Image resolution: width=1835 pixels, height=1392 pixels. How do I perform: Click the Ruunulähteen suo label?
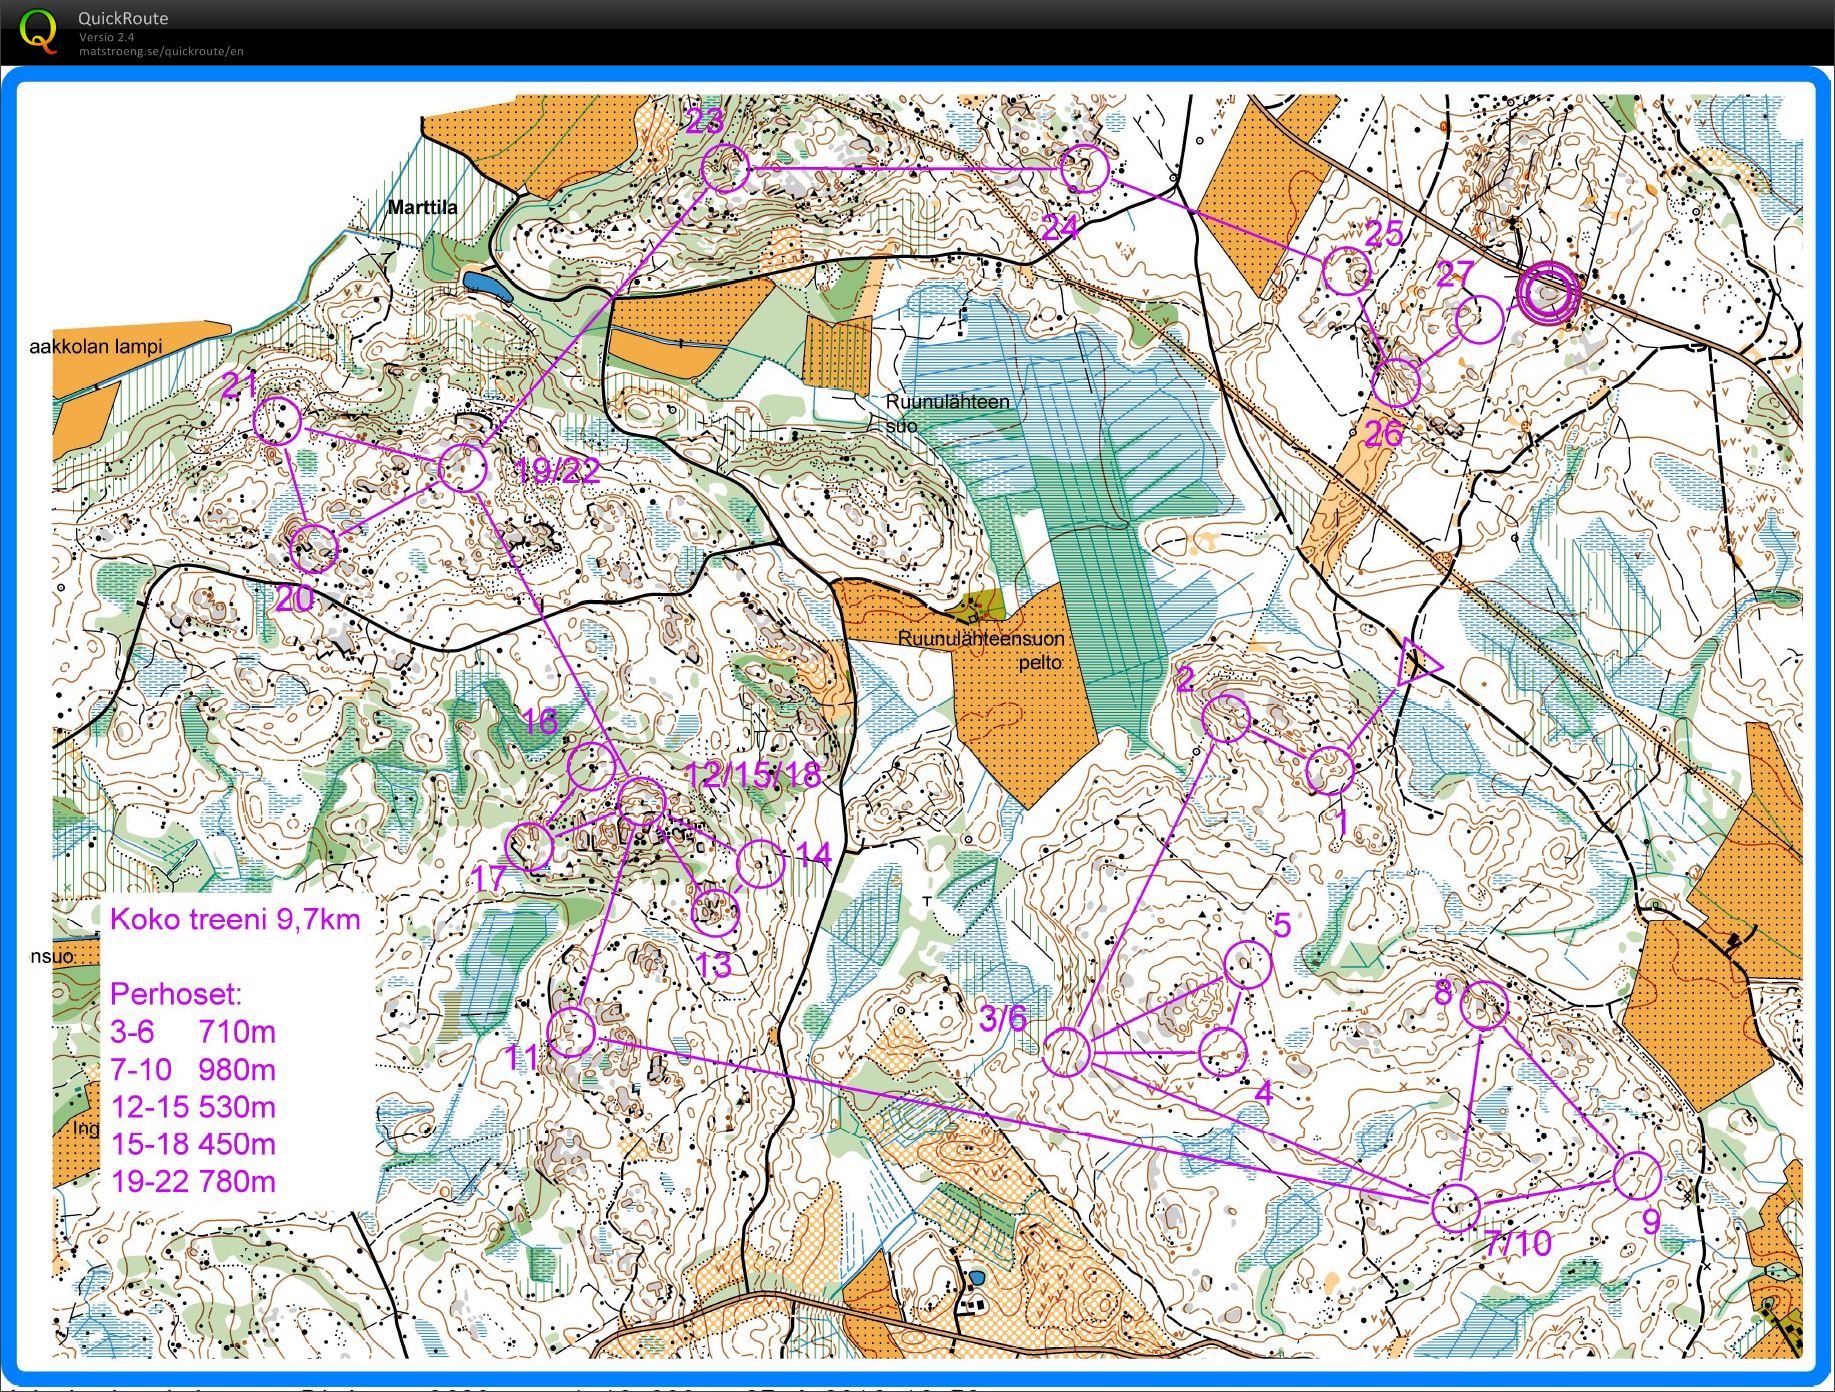click(x=948, y=413)
